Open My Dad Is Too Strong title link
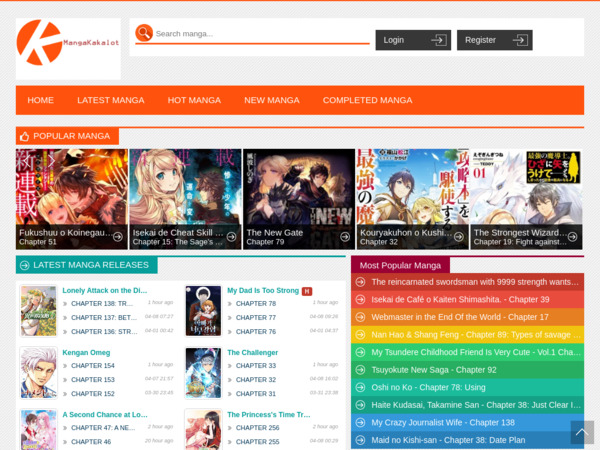The image size is (600, 450). click(x=263, y=290)
